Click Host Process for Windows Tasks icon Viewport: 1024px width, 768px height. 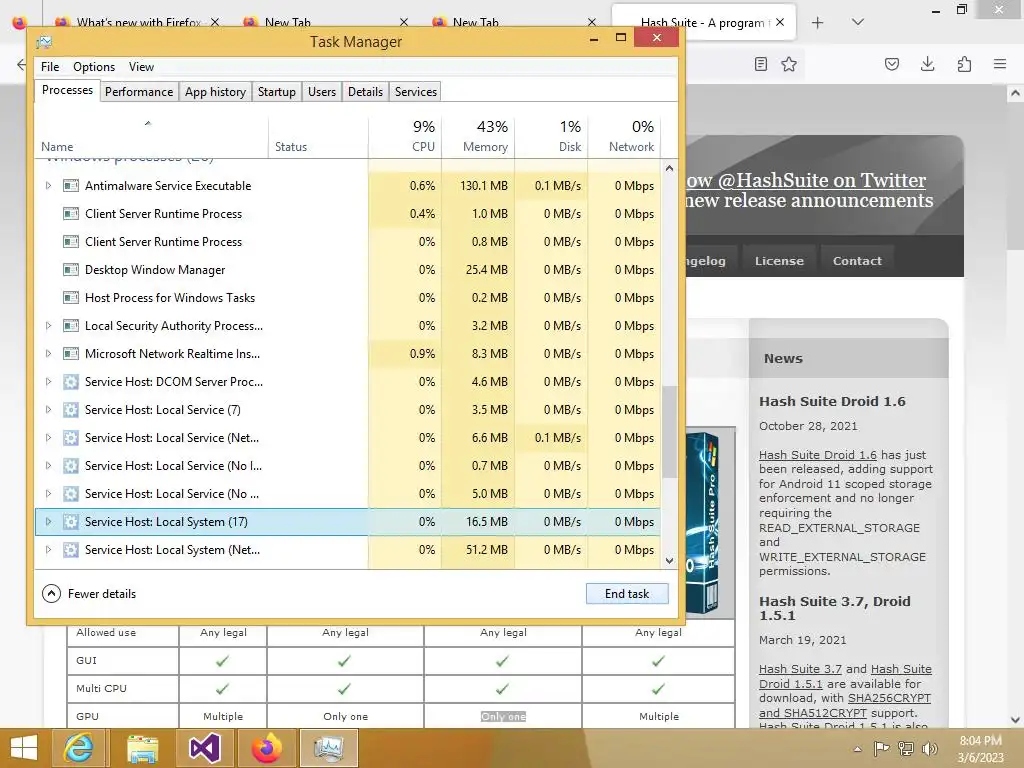[71, 298]
